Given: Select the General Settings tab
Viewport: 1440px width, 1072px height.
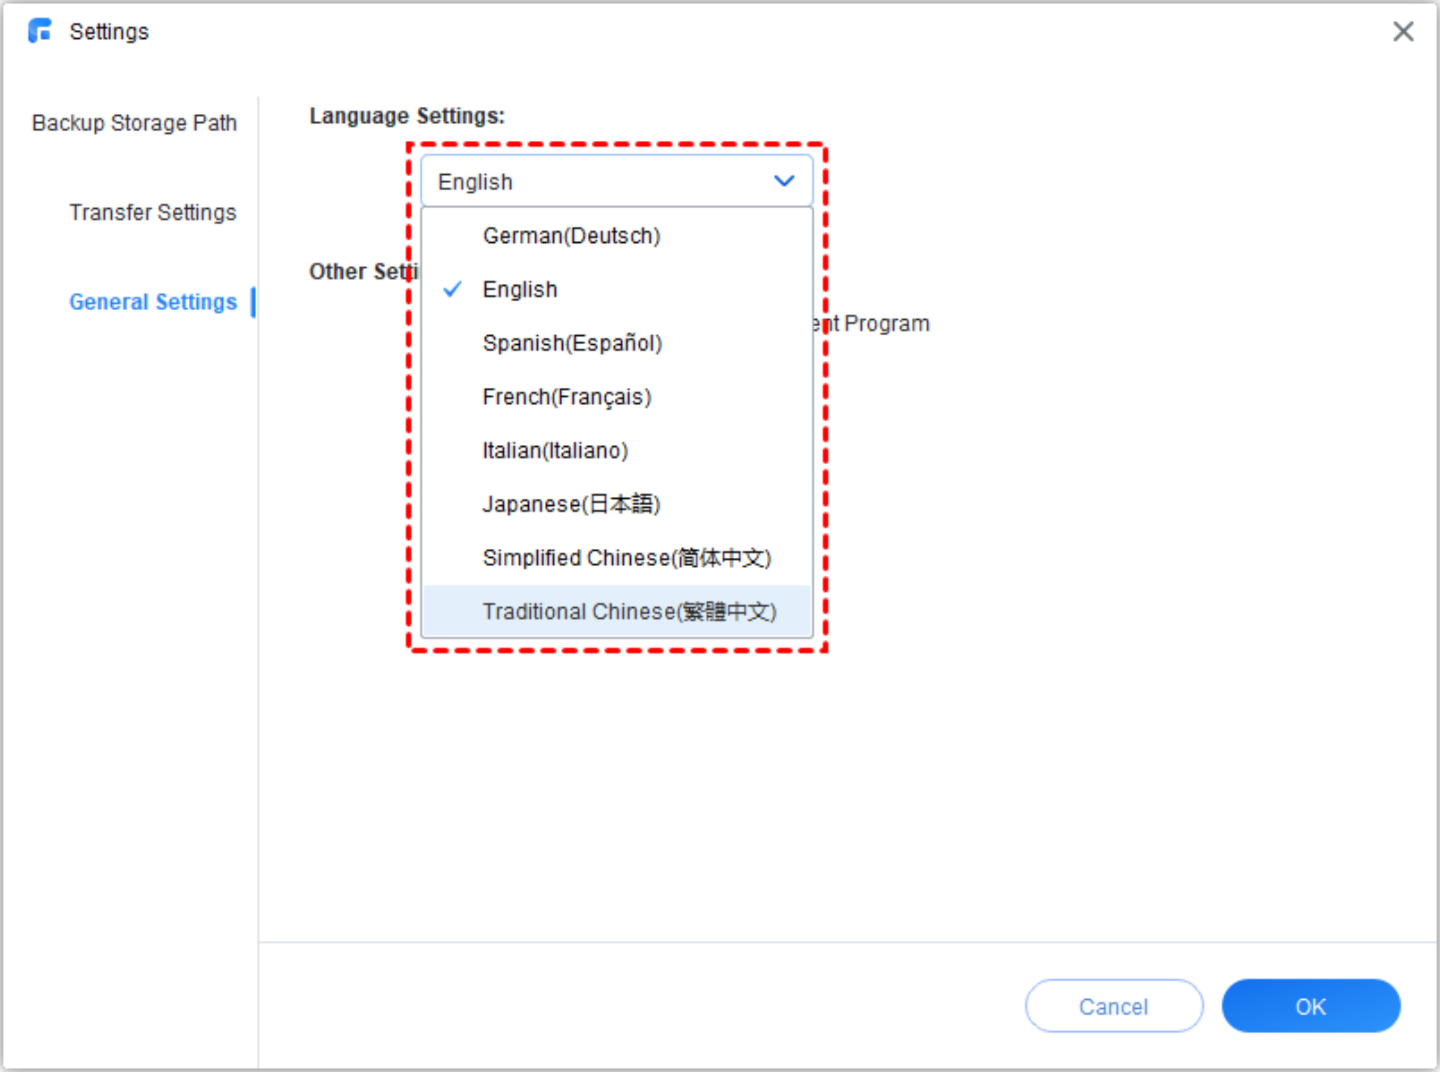Looking at the screenshot, I should click(x=152, y=302).
